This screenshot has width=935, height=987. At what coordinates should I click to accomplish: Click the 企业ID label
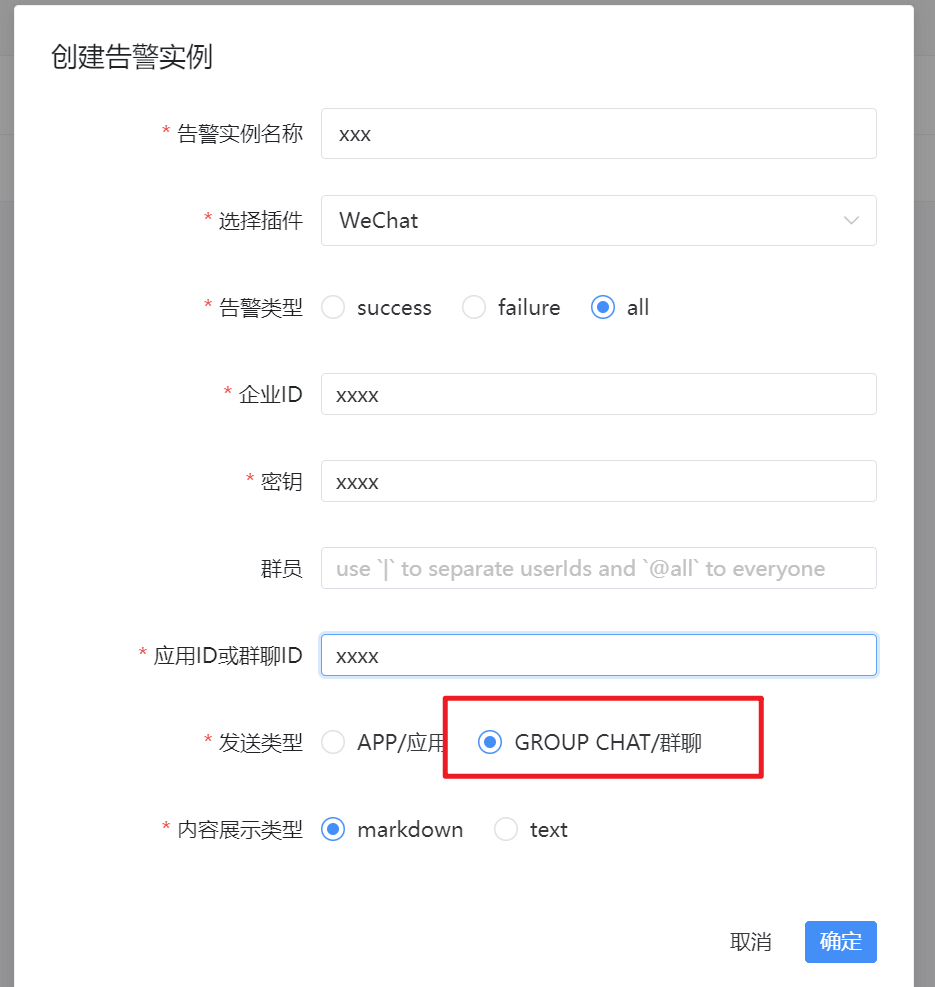271,395
